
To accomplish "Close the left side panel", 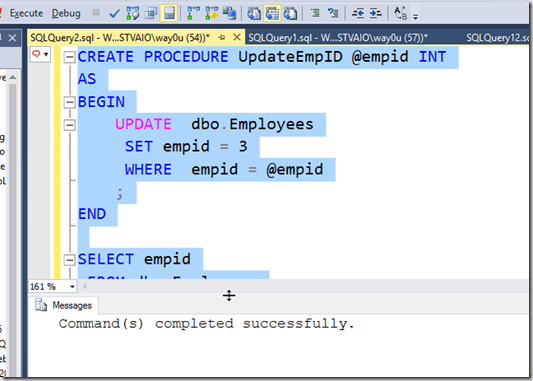I will click(12, 38).
